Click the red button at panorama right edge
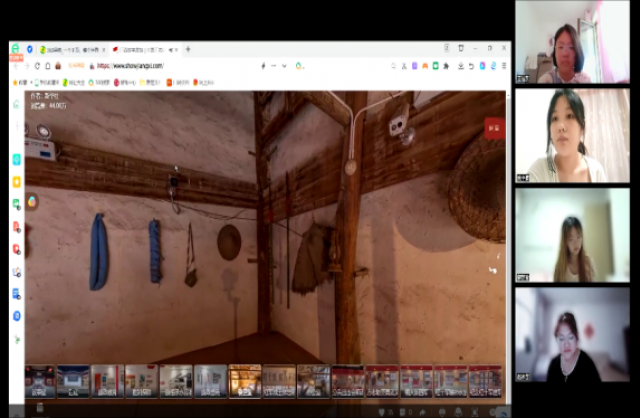Screen dimensions: 640x418 coord(494,128)
